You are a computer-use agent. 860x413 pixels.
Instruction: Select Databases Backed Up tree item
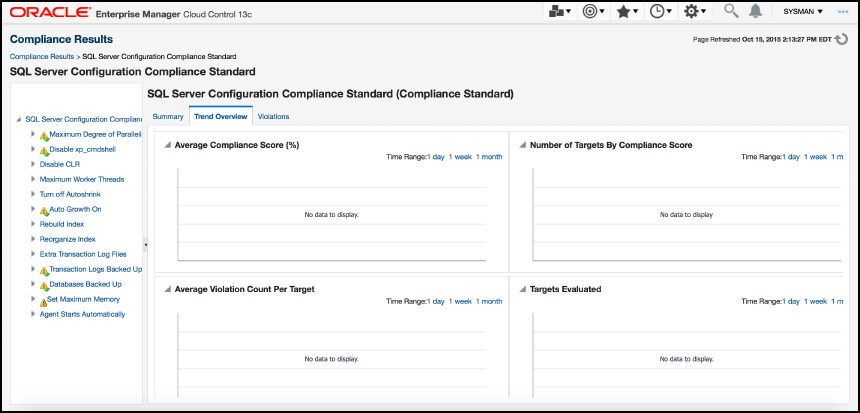point(86,284)
